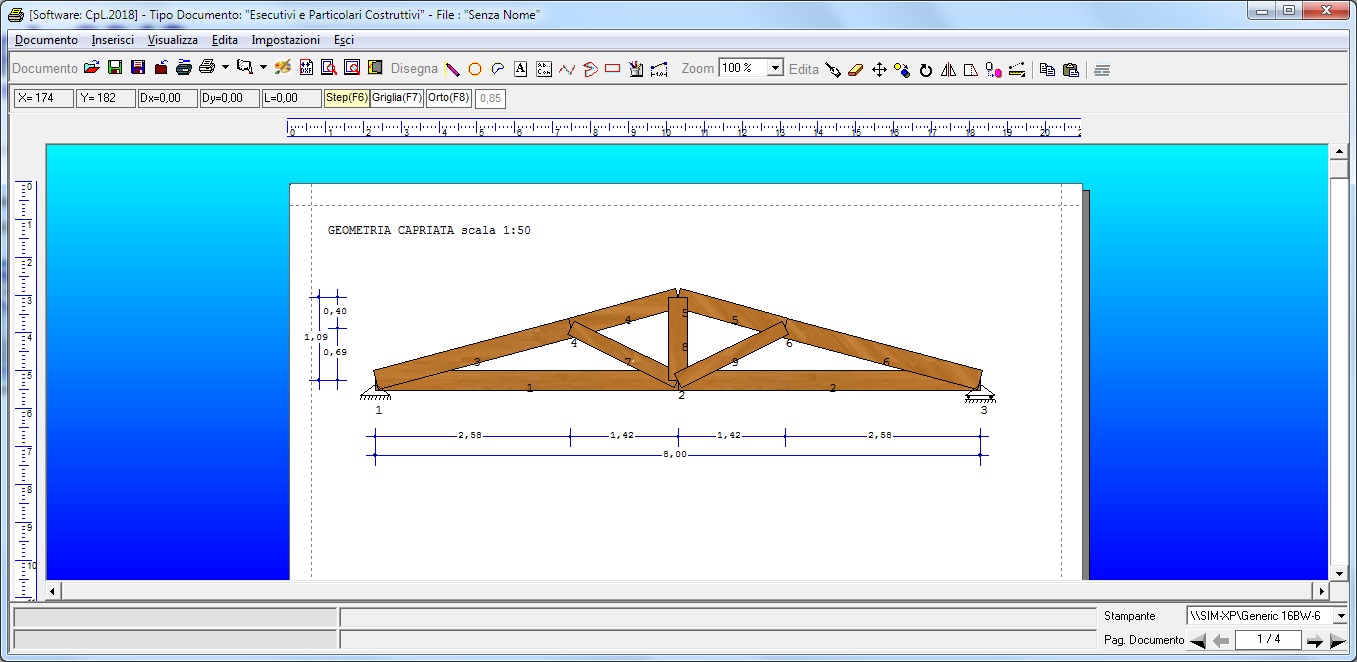This screenshot has width=1357, height=662.
Task: Click the 0,85 value field
Action: point(490,98)
